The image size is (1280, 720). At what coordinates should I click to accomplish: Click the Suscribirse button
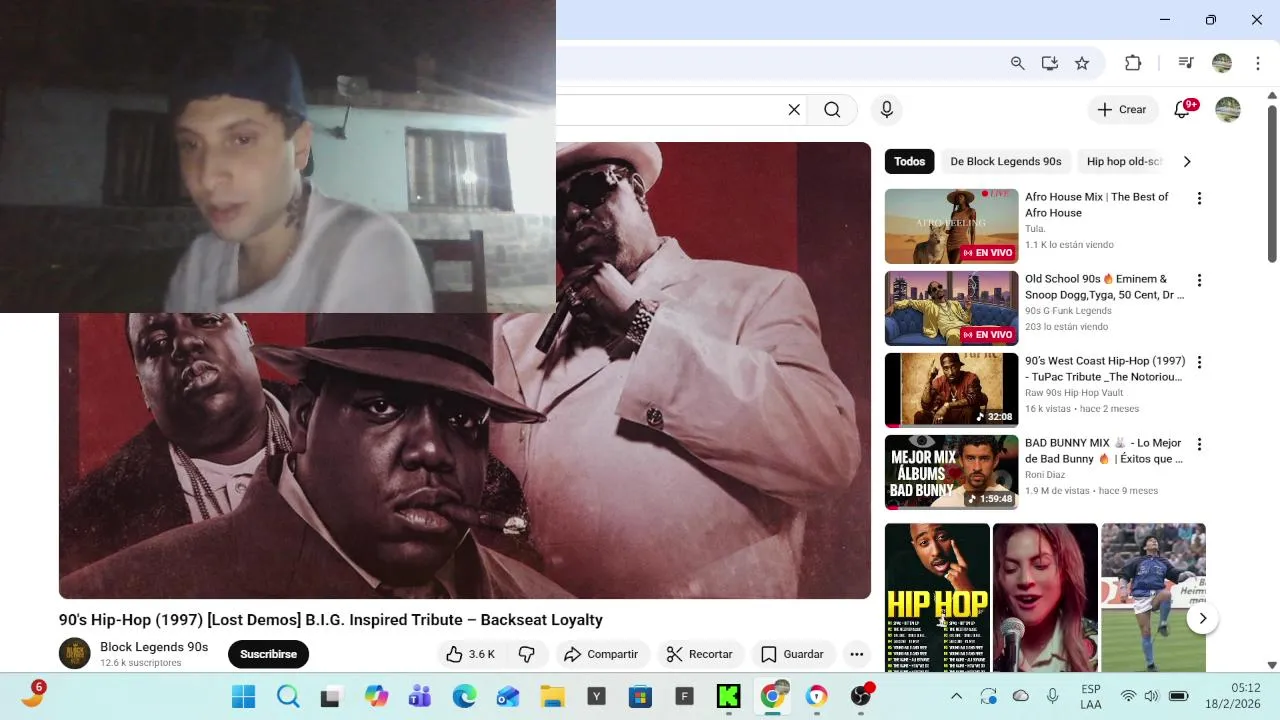click(268, 654)
